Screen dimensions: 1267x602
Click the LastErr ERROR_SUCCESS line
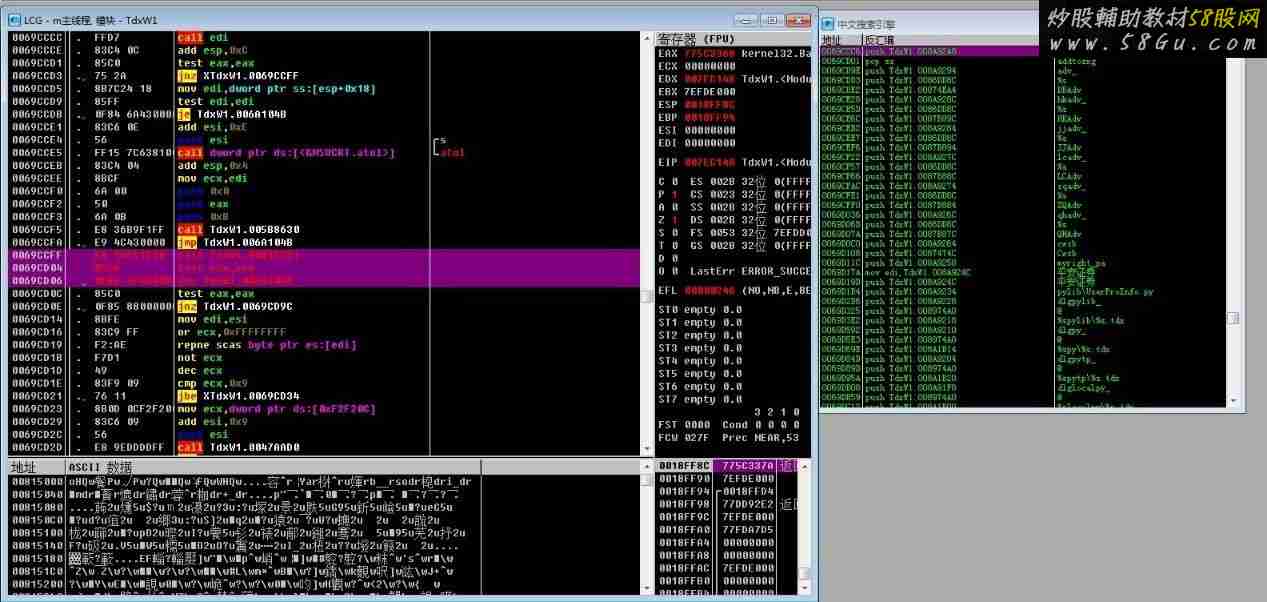coord(752,271)
